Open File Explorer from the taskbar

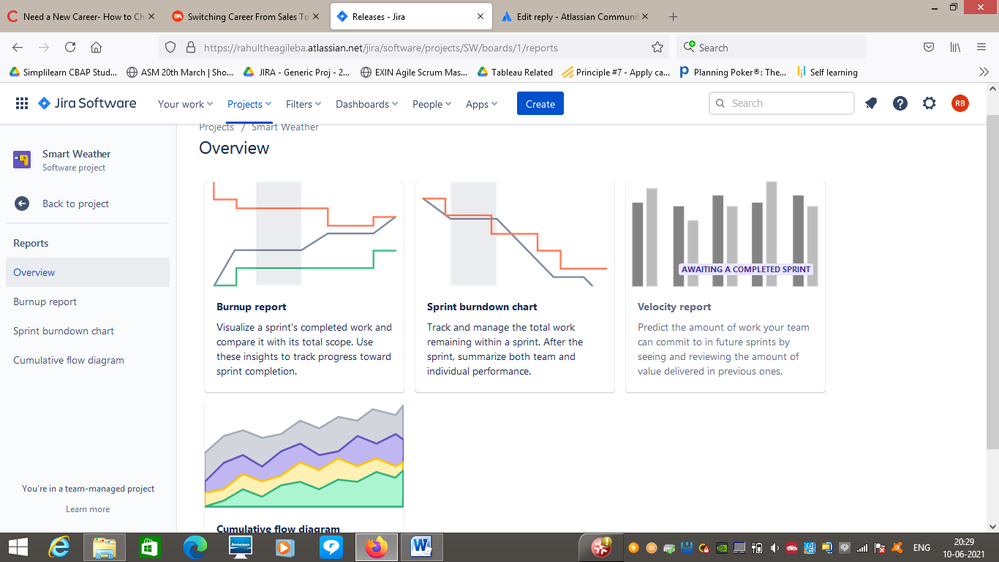point(104,547)
